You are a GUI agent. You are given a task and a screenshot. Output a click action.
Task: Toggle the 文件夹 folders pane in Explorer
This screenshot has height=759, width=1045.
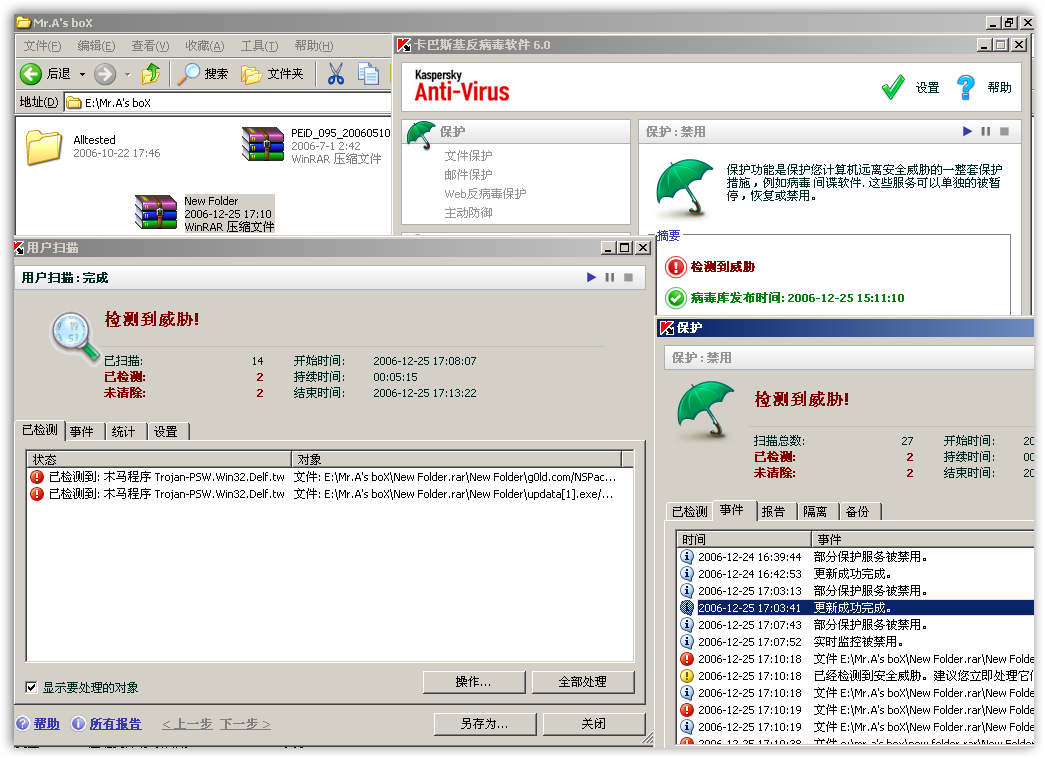tap(272, 73)
